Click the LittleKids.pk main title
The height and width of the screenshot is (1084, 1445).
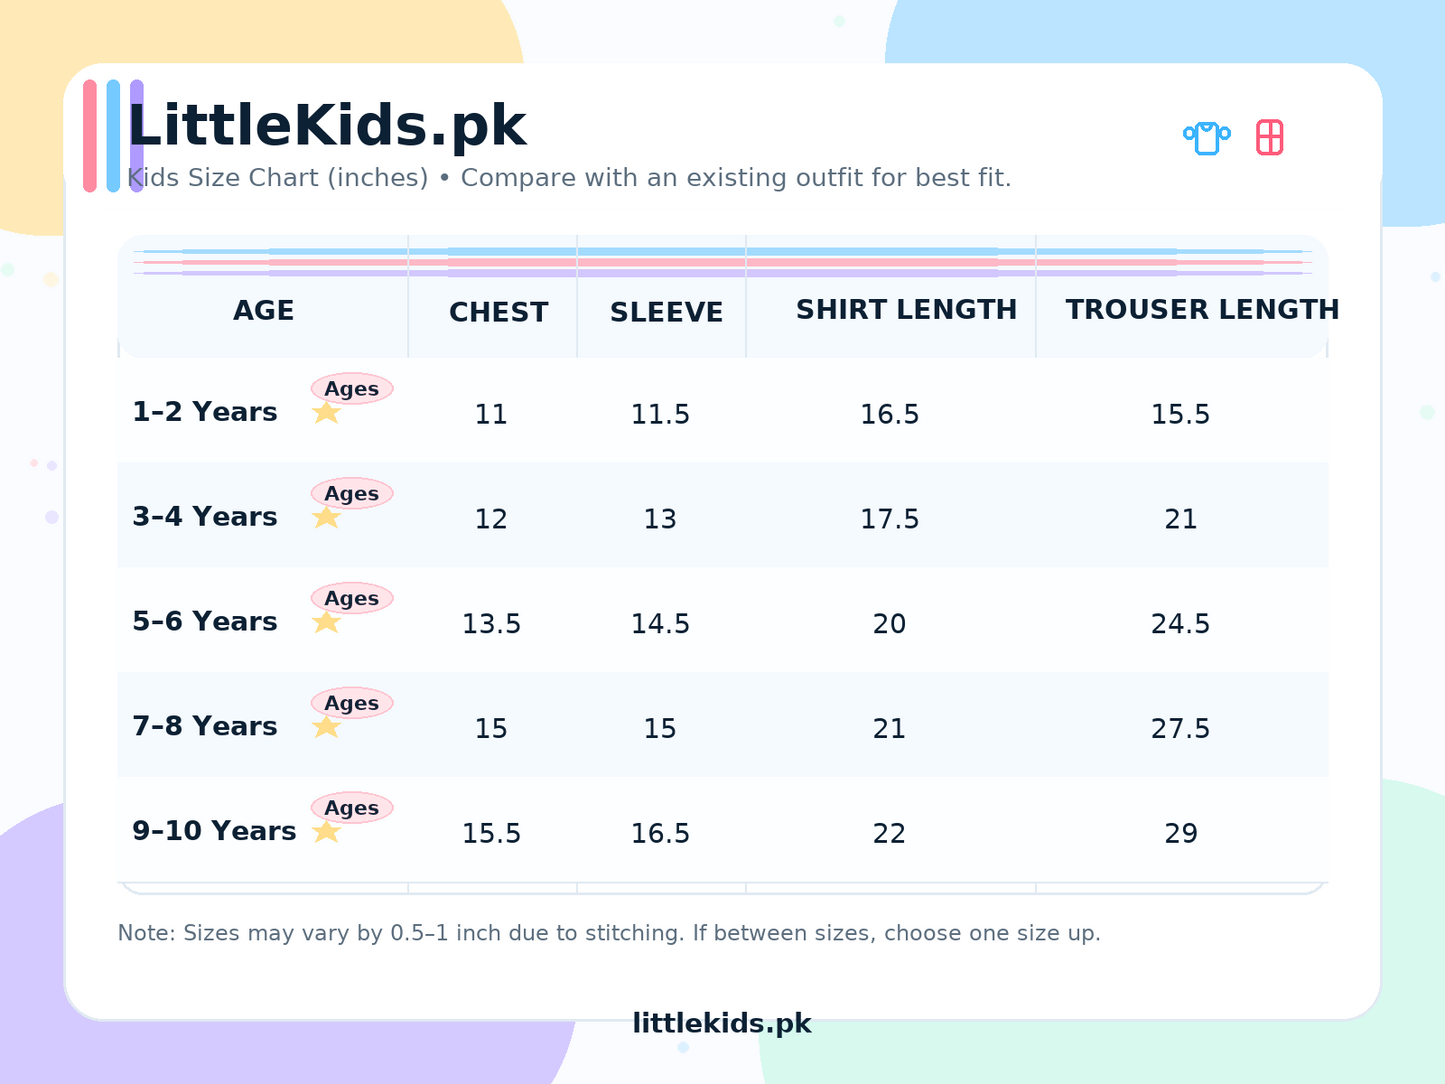point(327,126)
